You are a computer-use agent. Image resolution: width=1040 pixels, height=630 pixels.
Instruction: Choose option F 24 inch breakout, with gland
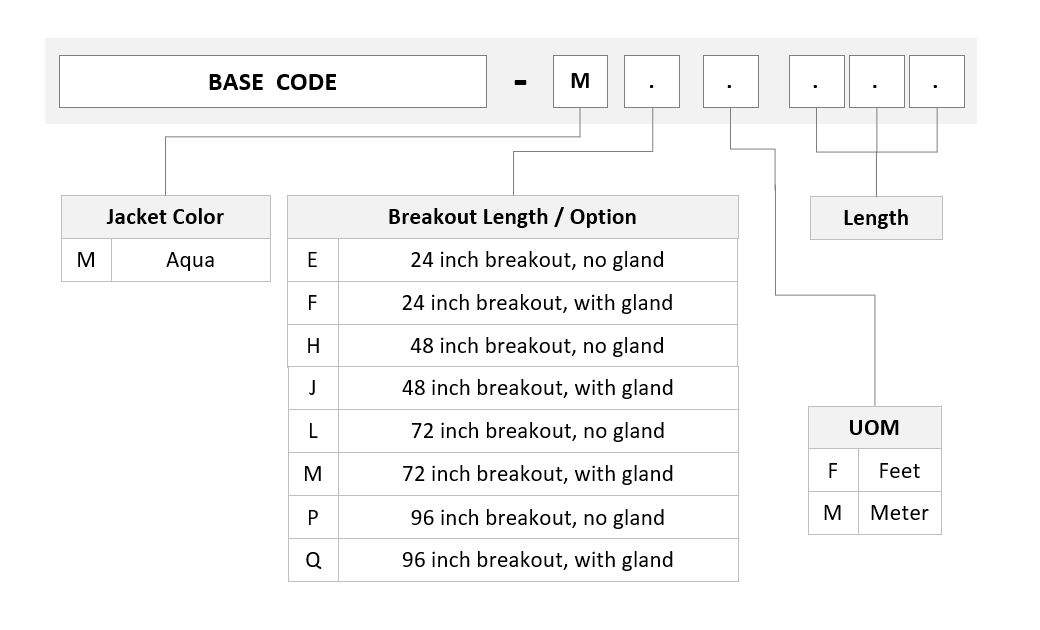(x=513, y=303)
